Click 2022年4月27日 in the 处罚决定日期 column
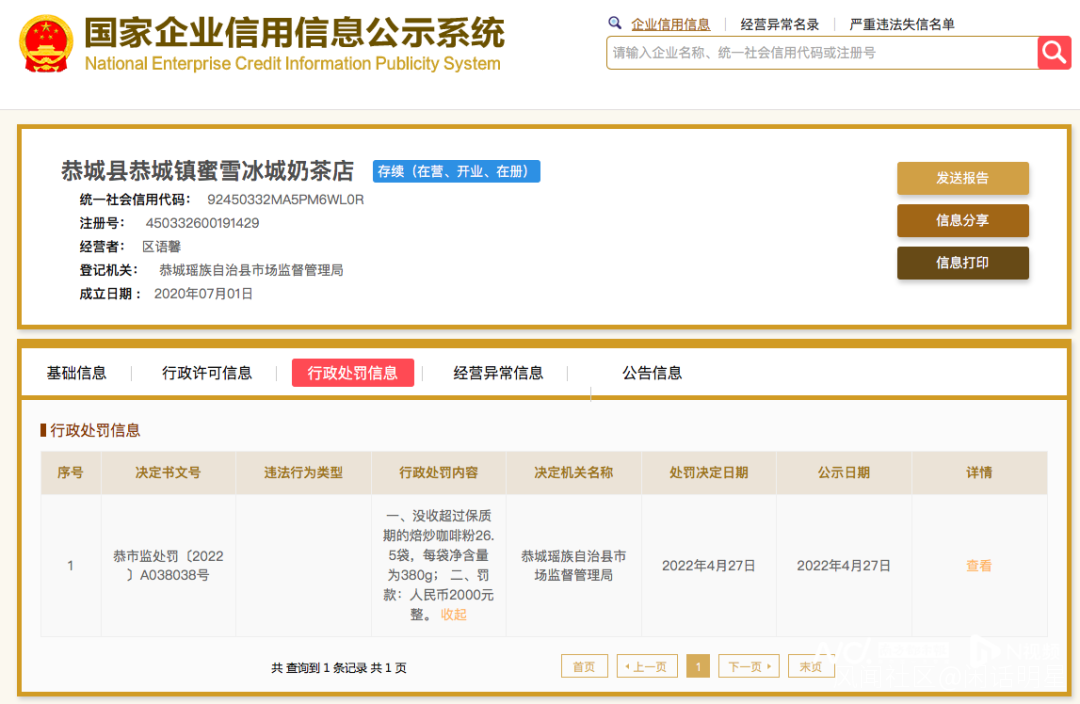Screen dimensions: 1080x704 pyautogui.click(x=708, y=566)
